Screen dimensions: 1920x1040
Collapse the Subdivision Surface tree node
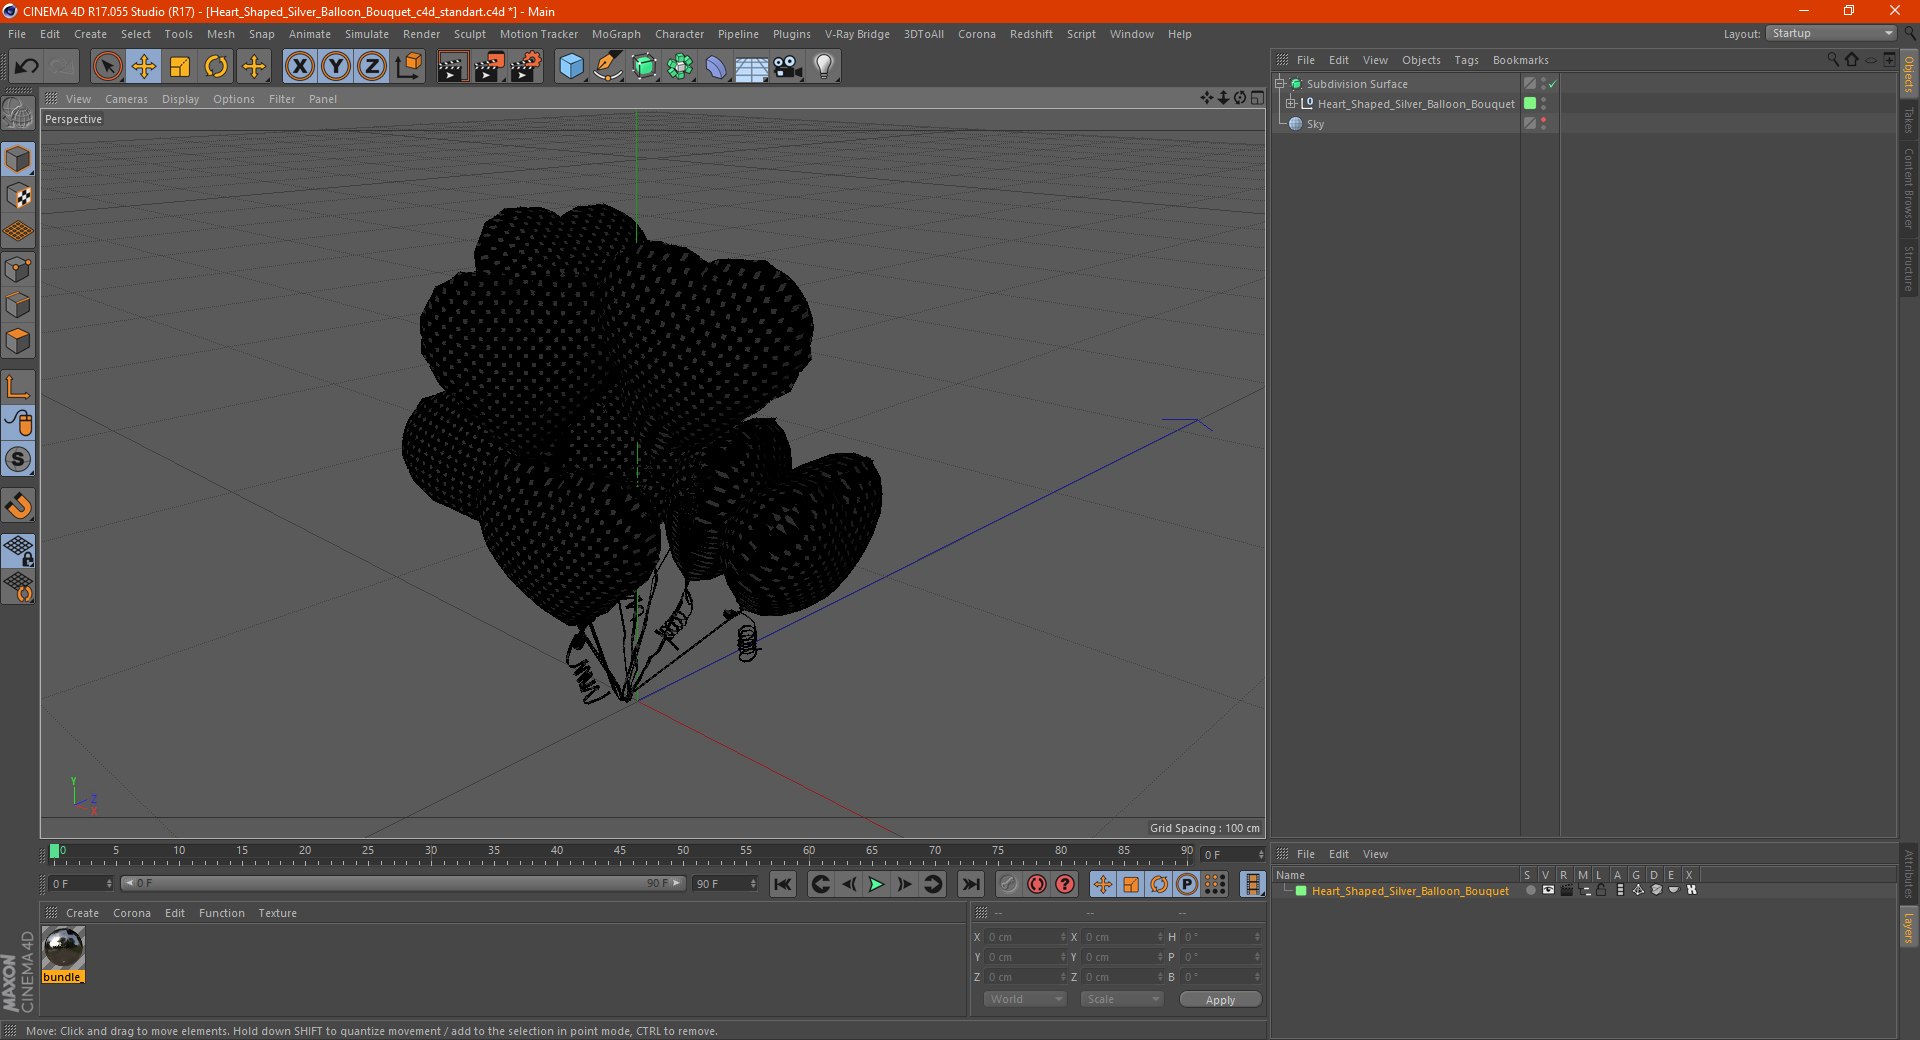1280,84
